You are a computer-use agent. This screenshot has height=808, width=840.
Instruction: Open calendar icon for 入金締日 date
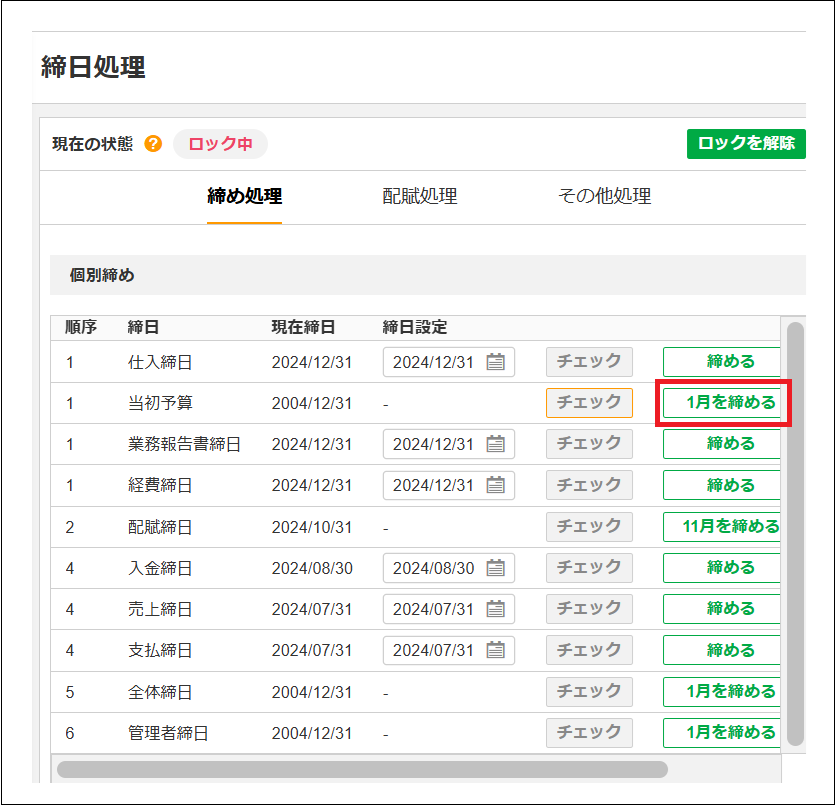click(495, 568)
